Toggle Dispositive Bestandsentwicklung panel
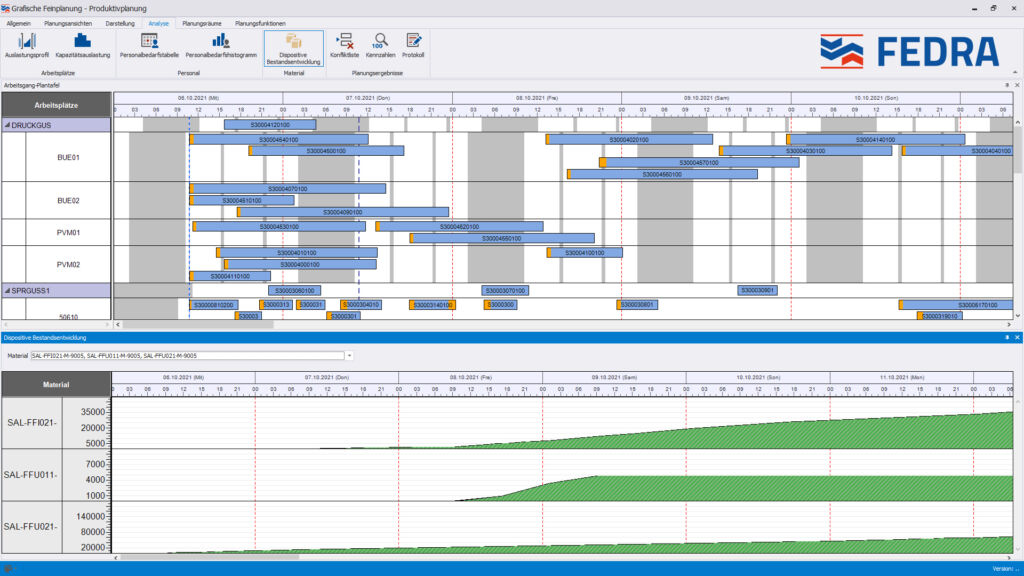The width and height of the screenshot is (1024, 576). click(294, 49)
